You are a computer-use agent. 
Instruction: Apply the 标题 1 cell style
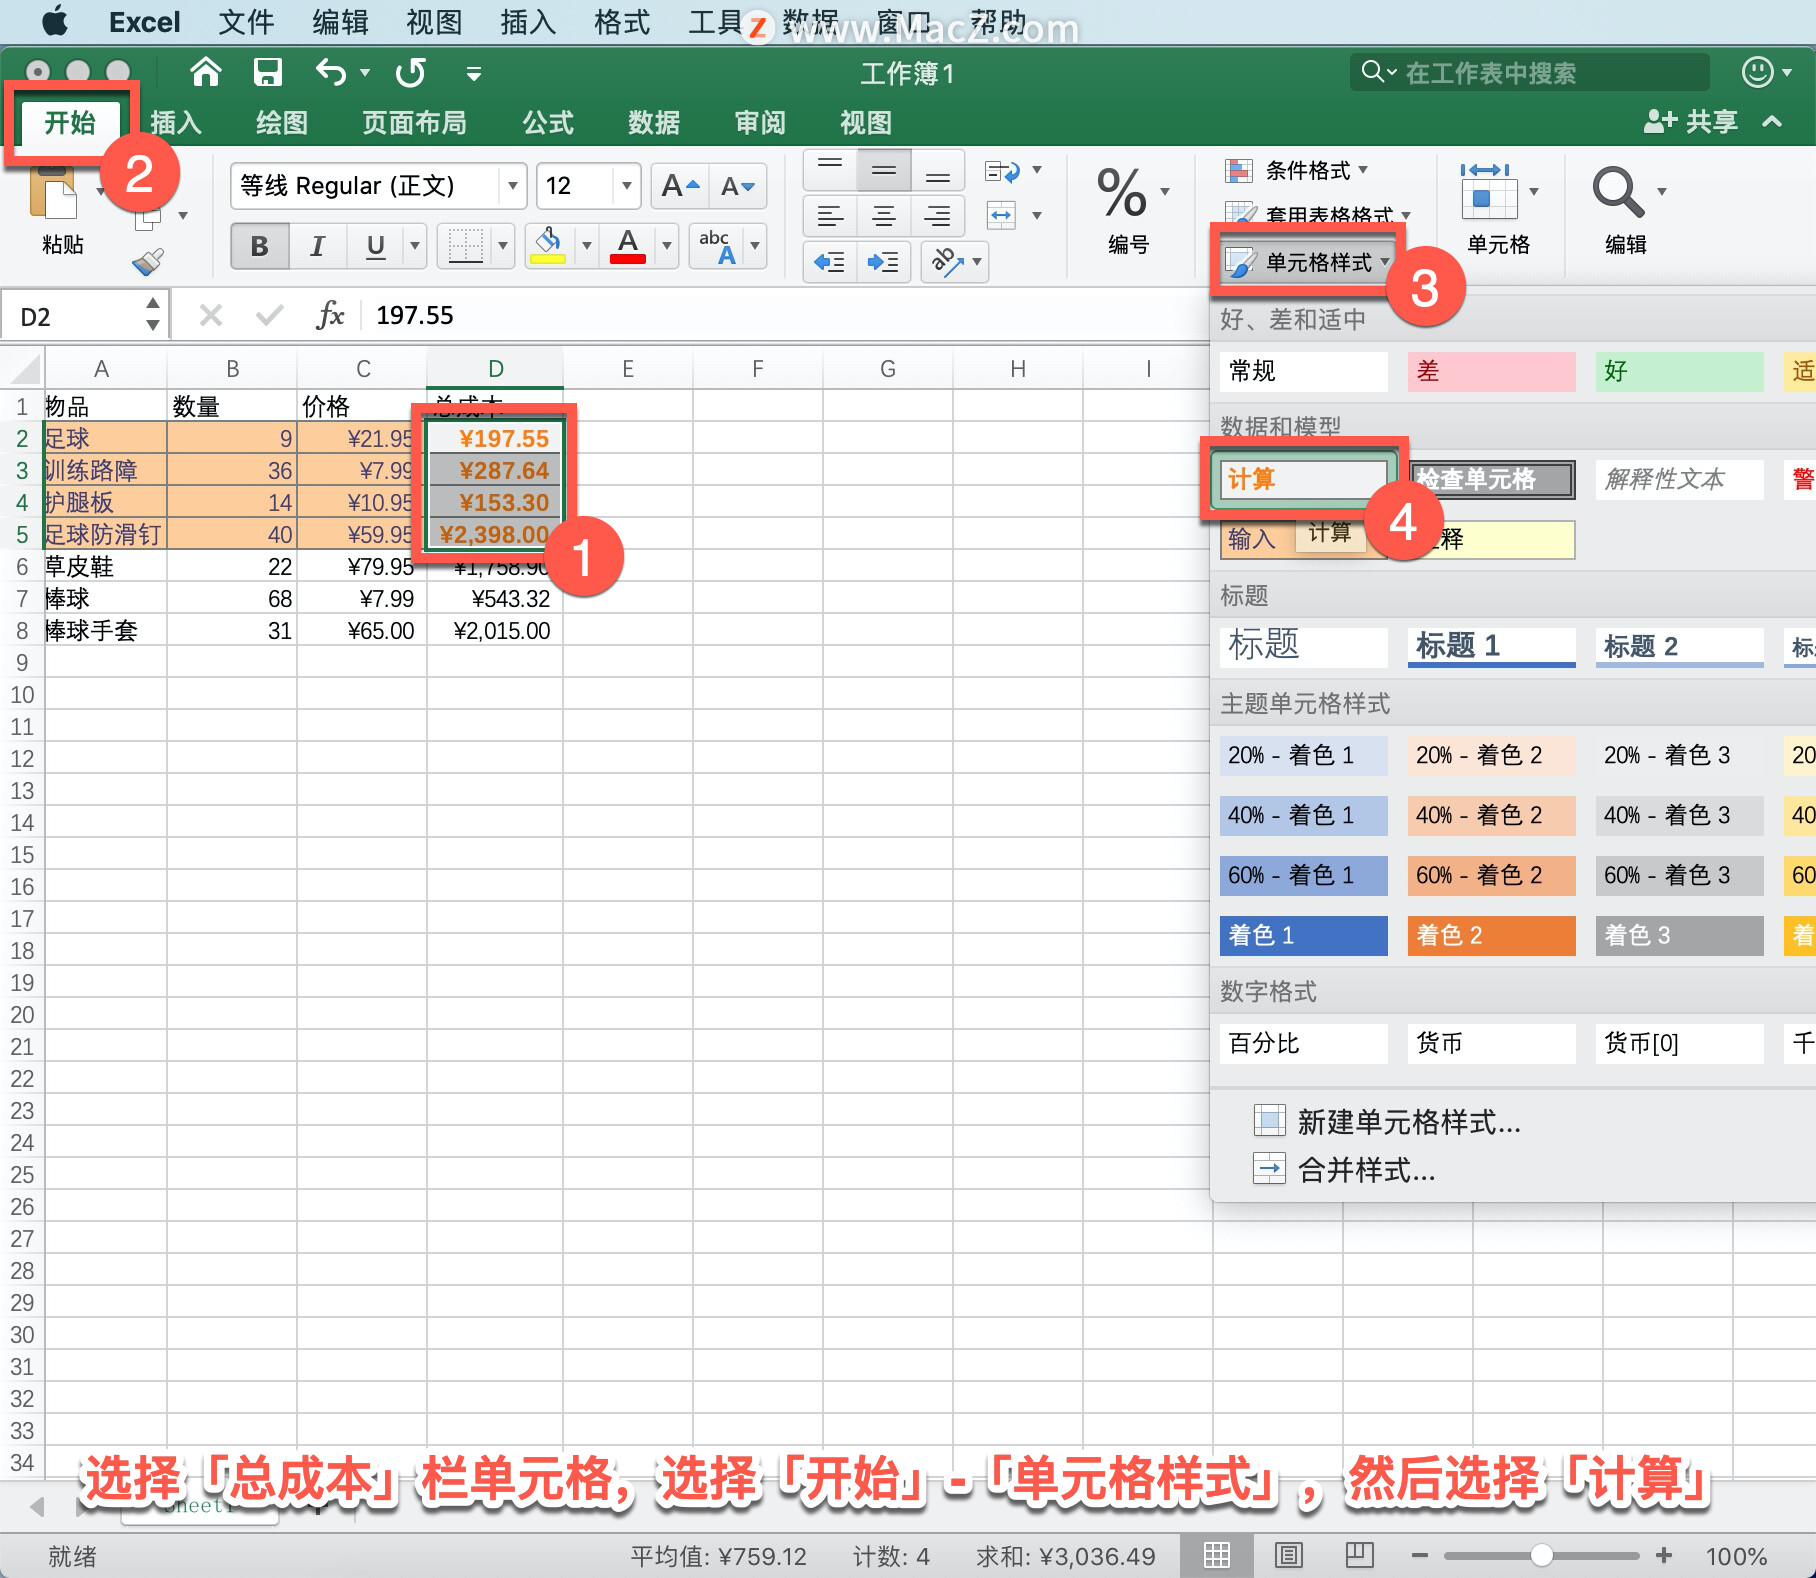(x=1492, y=646)
